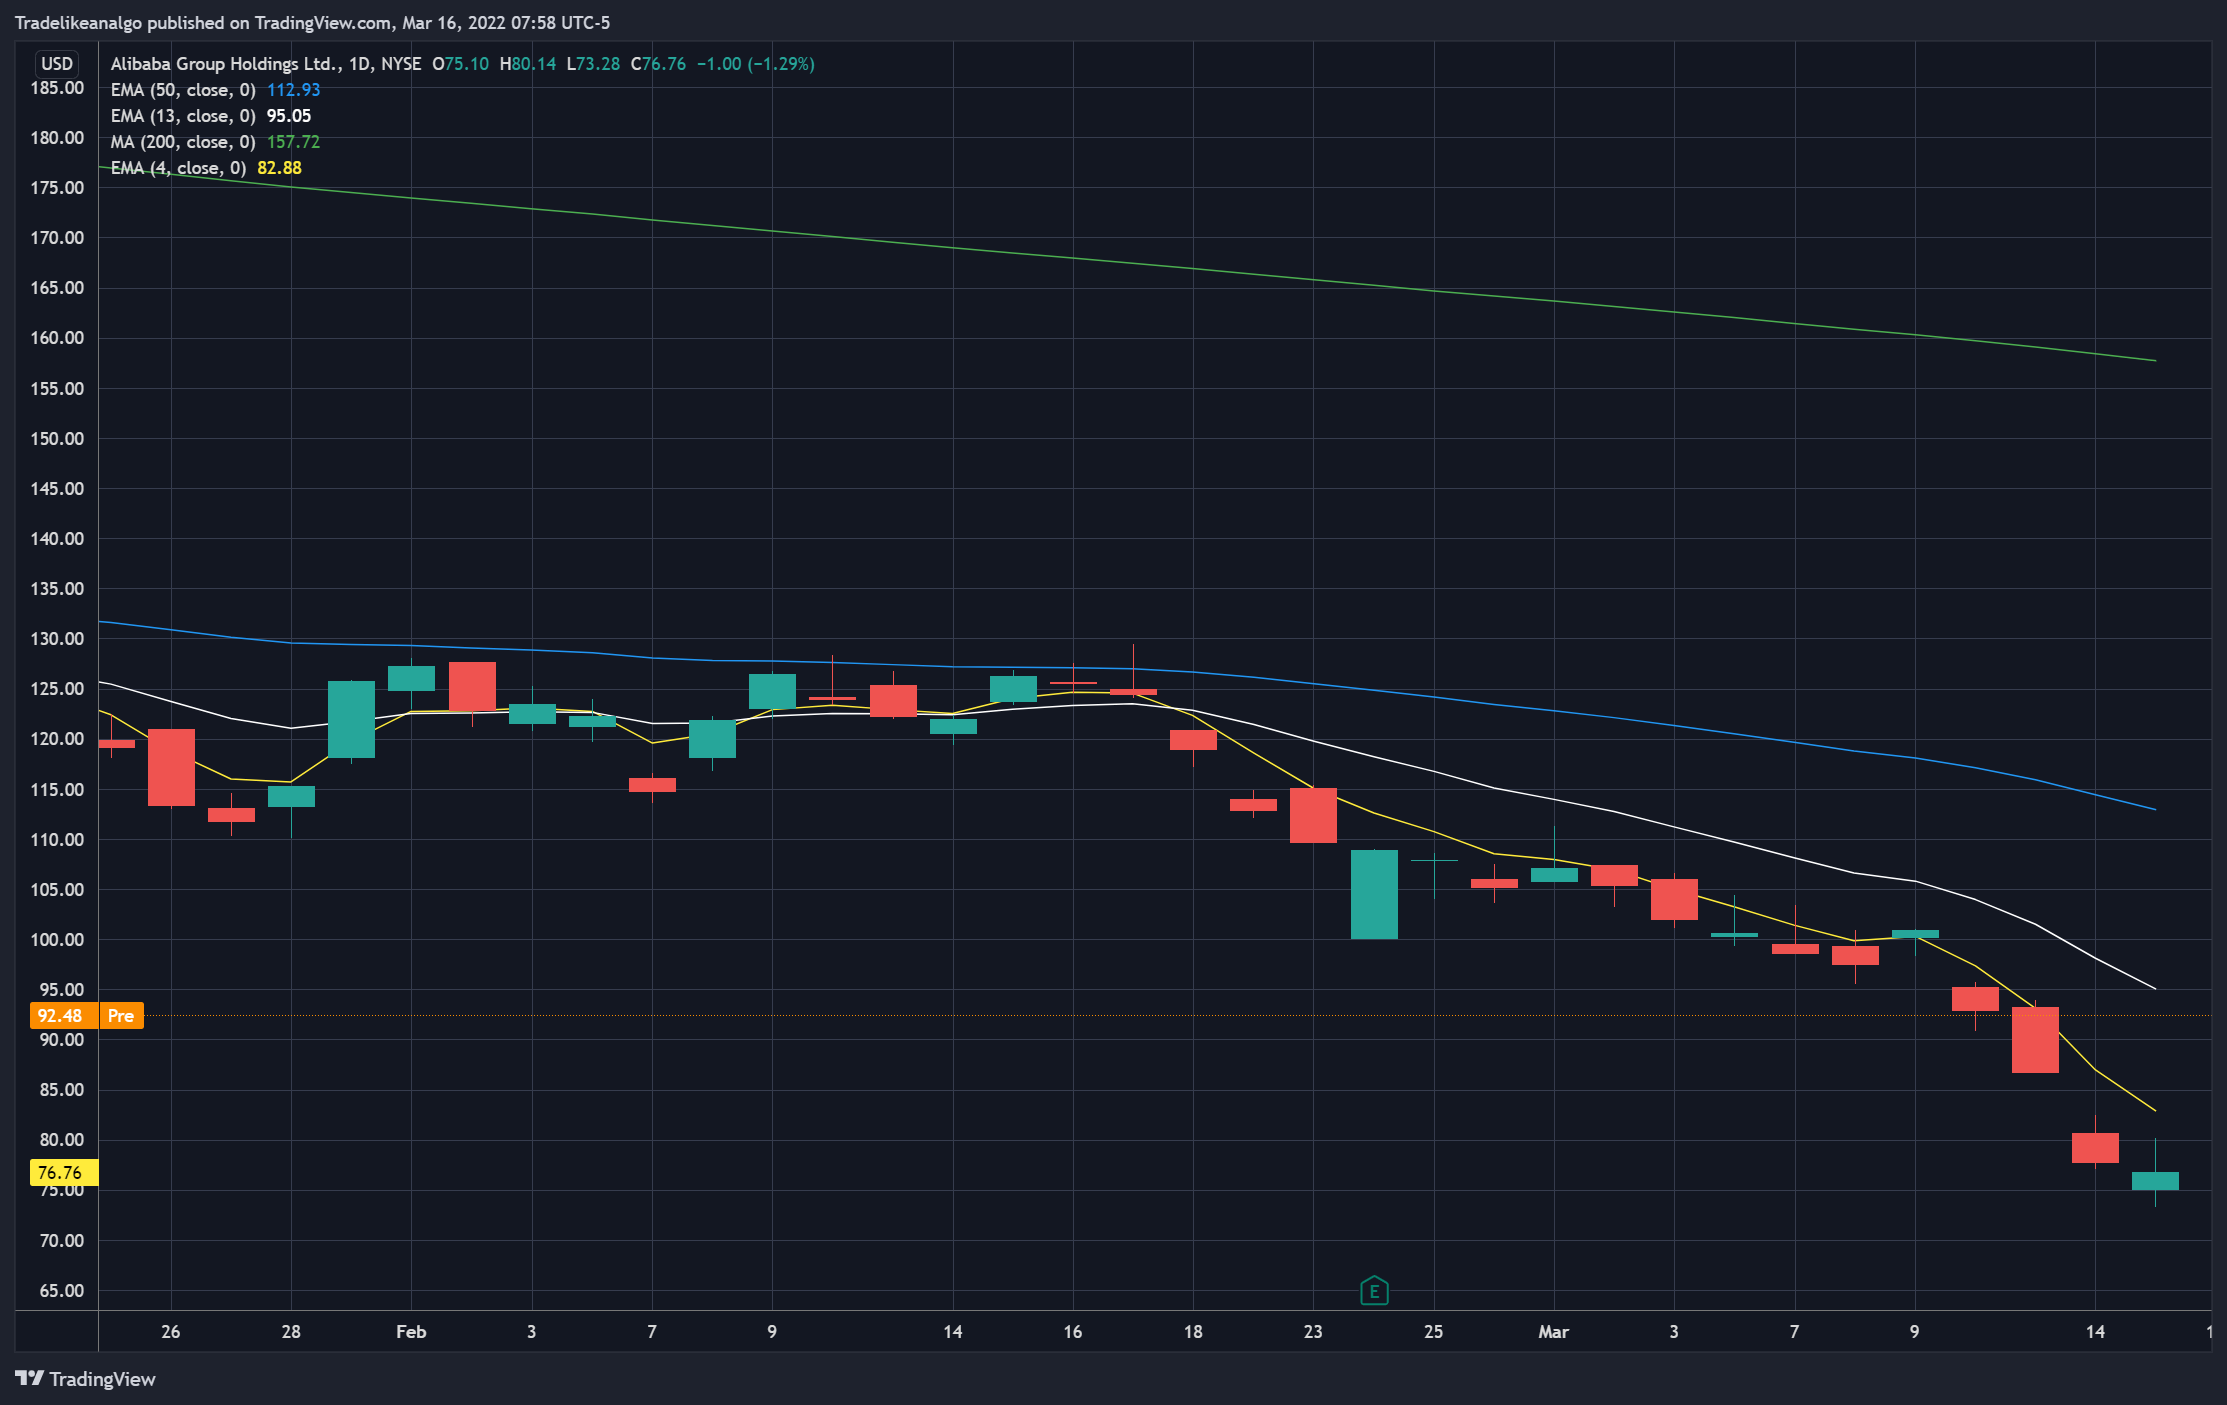Click the EMA 4 value 82.88
This screenshot has height=1405, width=2227.
tap(279, 168)
